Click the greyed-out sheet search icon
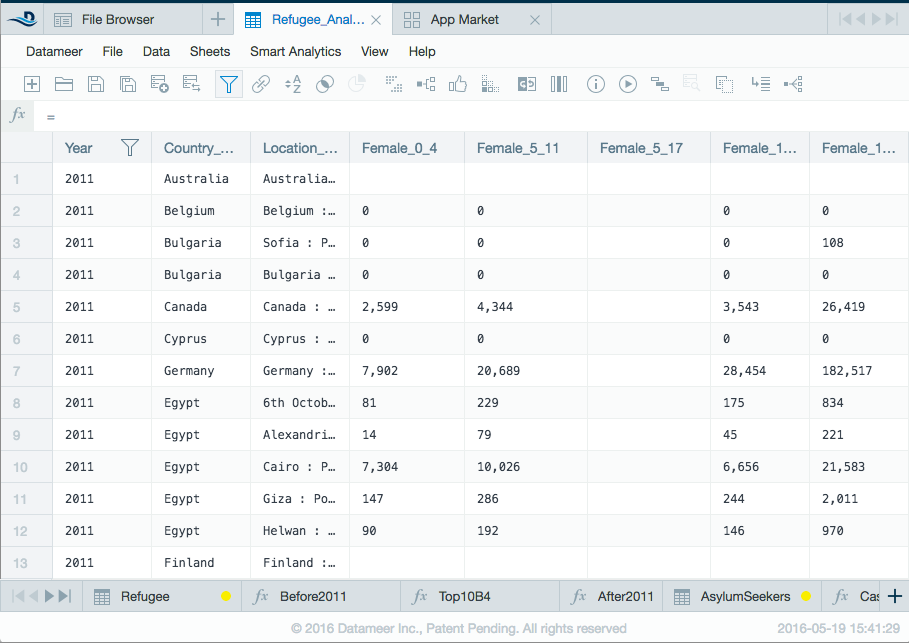The image size is (909, 643). click(691, 83)
